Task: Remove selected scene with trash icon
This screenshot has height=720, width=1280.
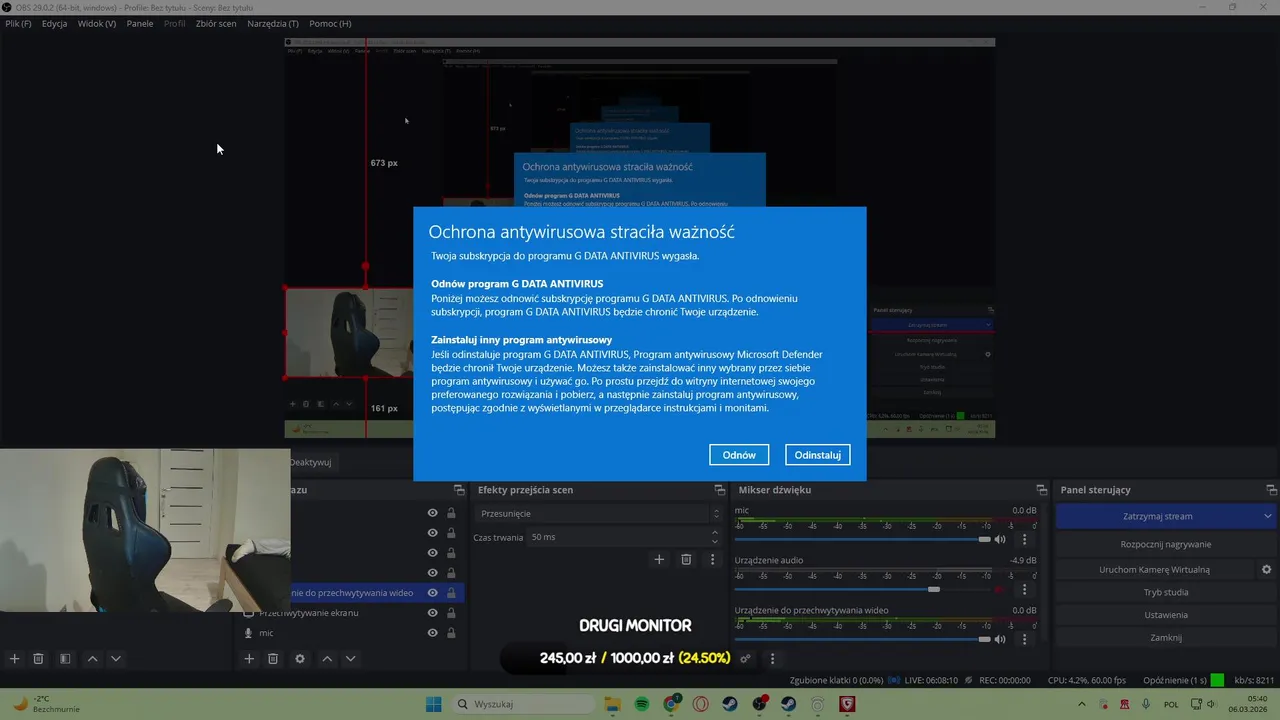Action: coord(38,659)
